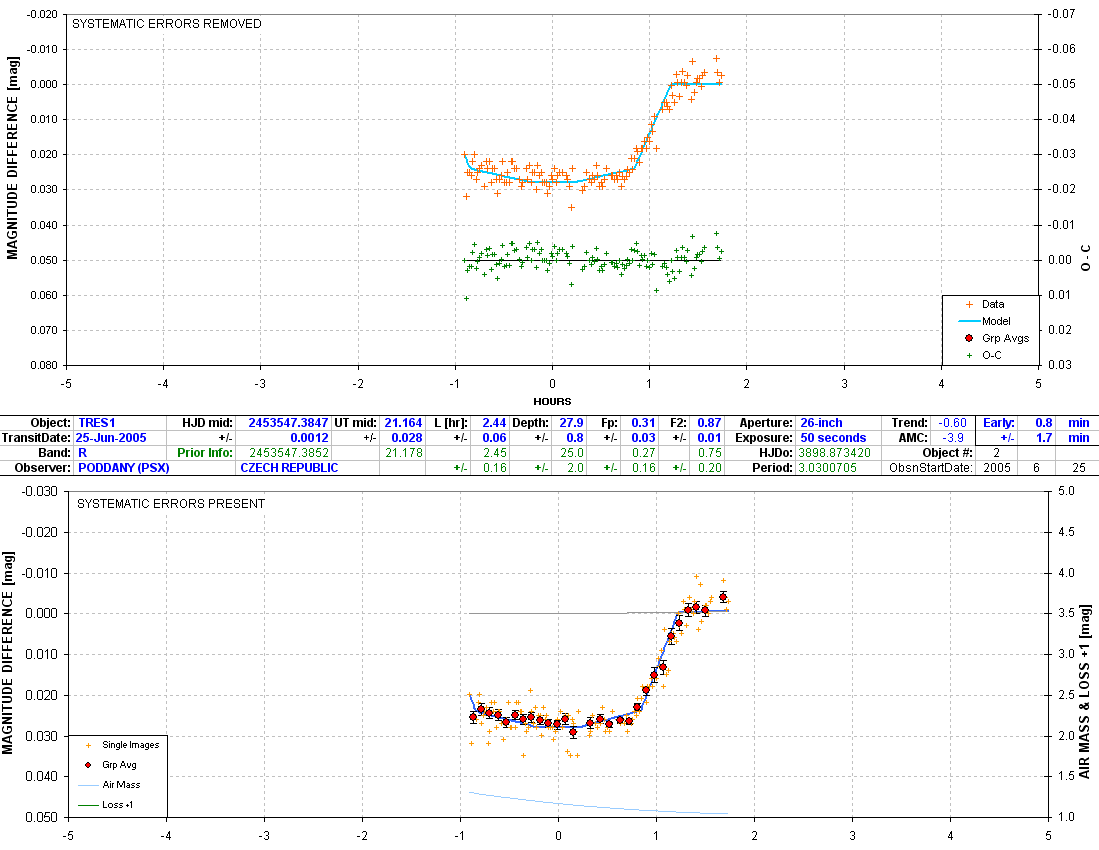Click the 'ObsnStartDate:' label cell
This screenshot has width=1099, height=850.
pos(931,467)
